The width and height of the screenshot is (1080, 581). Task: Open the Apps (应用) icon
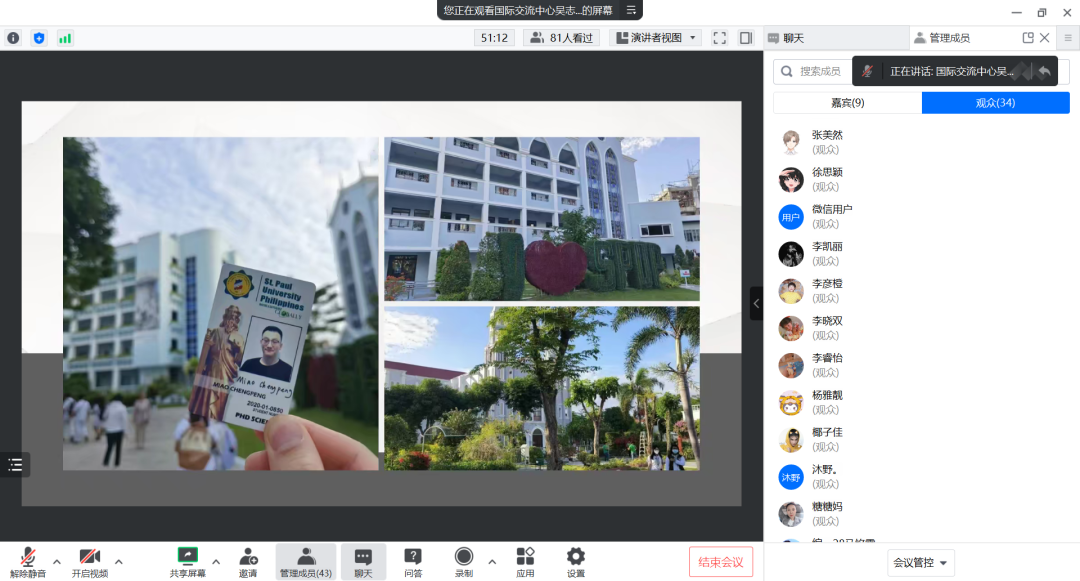click(x=525, y=561)
